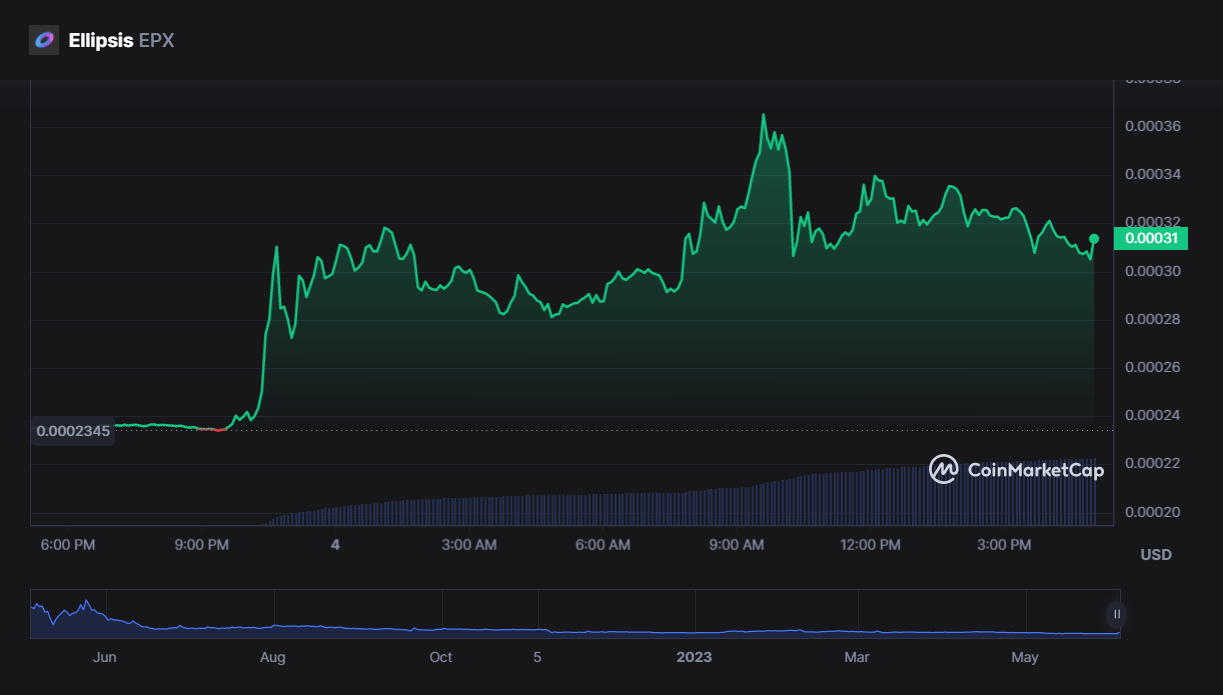
Task: Click the USD currency label
Action: click(1156, 554)
